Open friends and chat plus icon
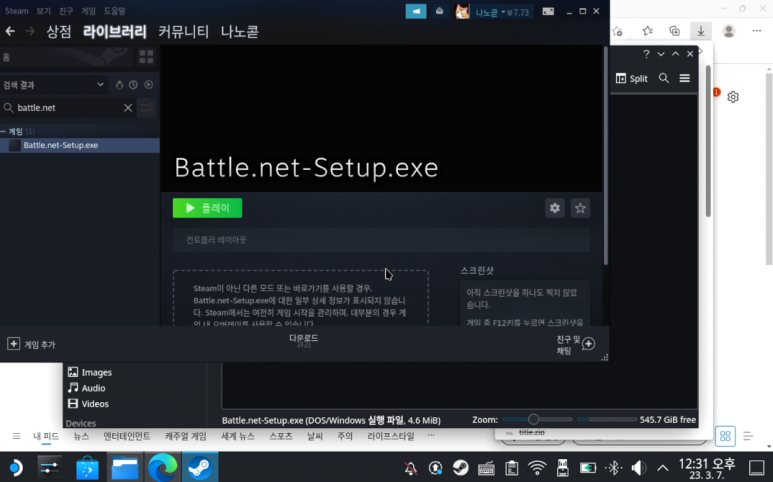 click(588, 344)
